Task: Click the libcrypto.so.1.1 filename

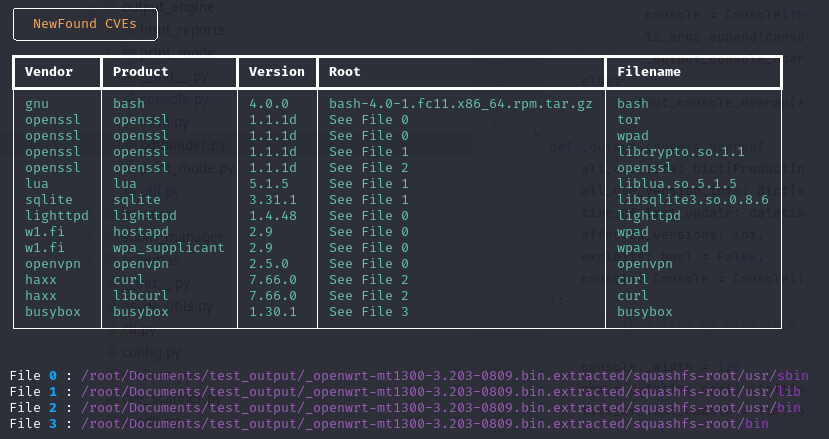Action: (x=681, y=152)
